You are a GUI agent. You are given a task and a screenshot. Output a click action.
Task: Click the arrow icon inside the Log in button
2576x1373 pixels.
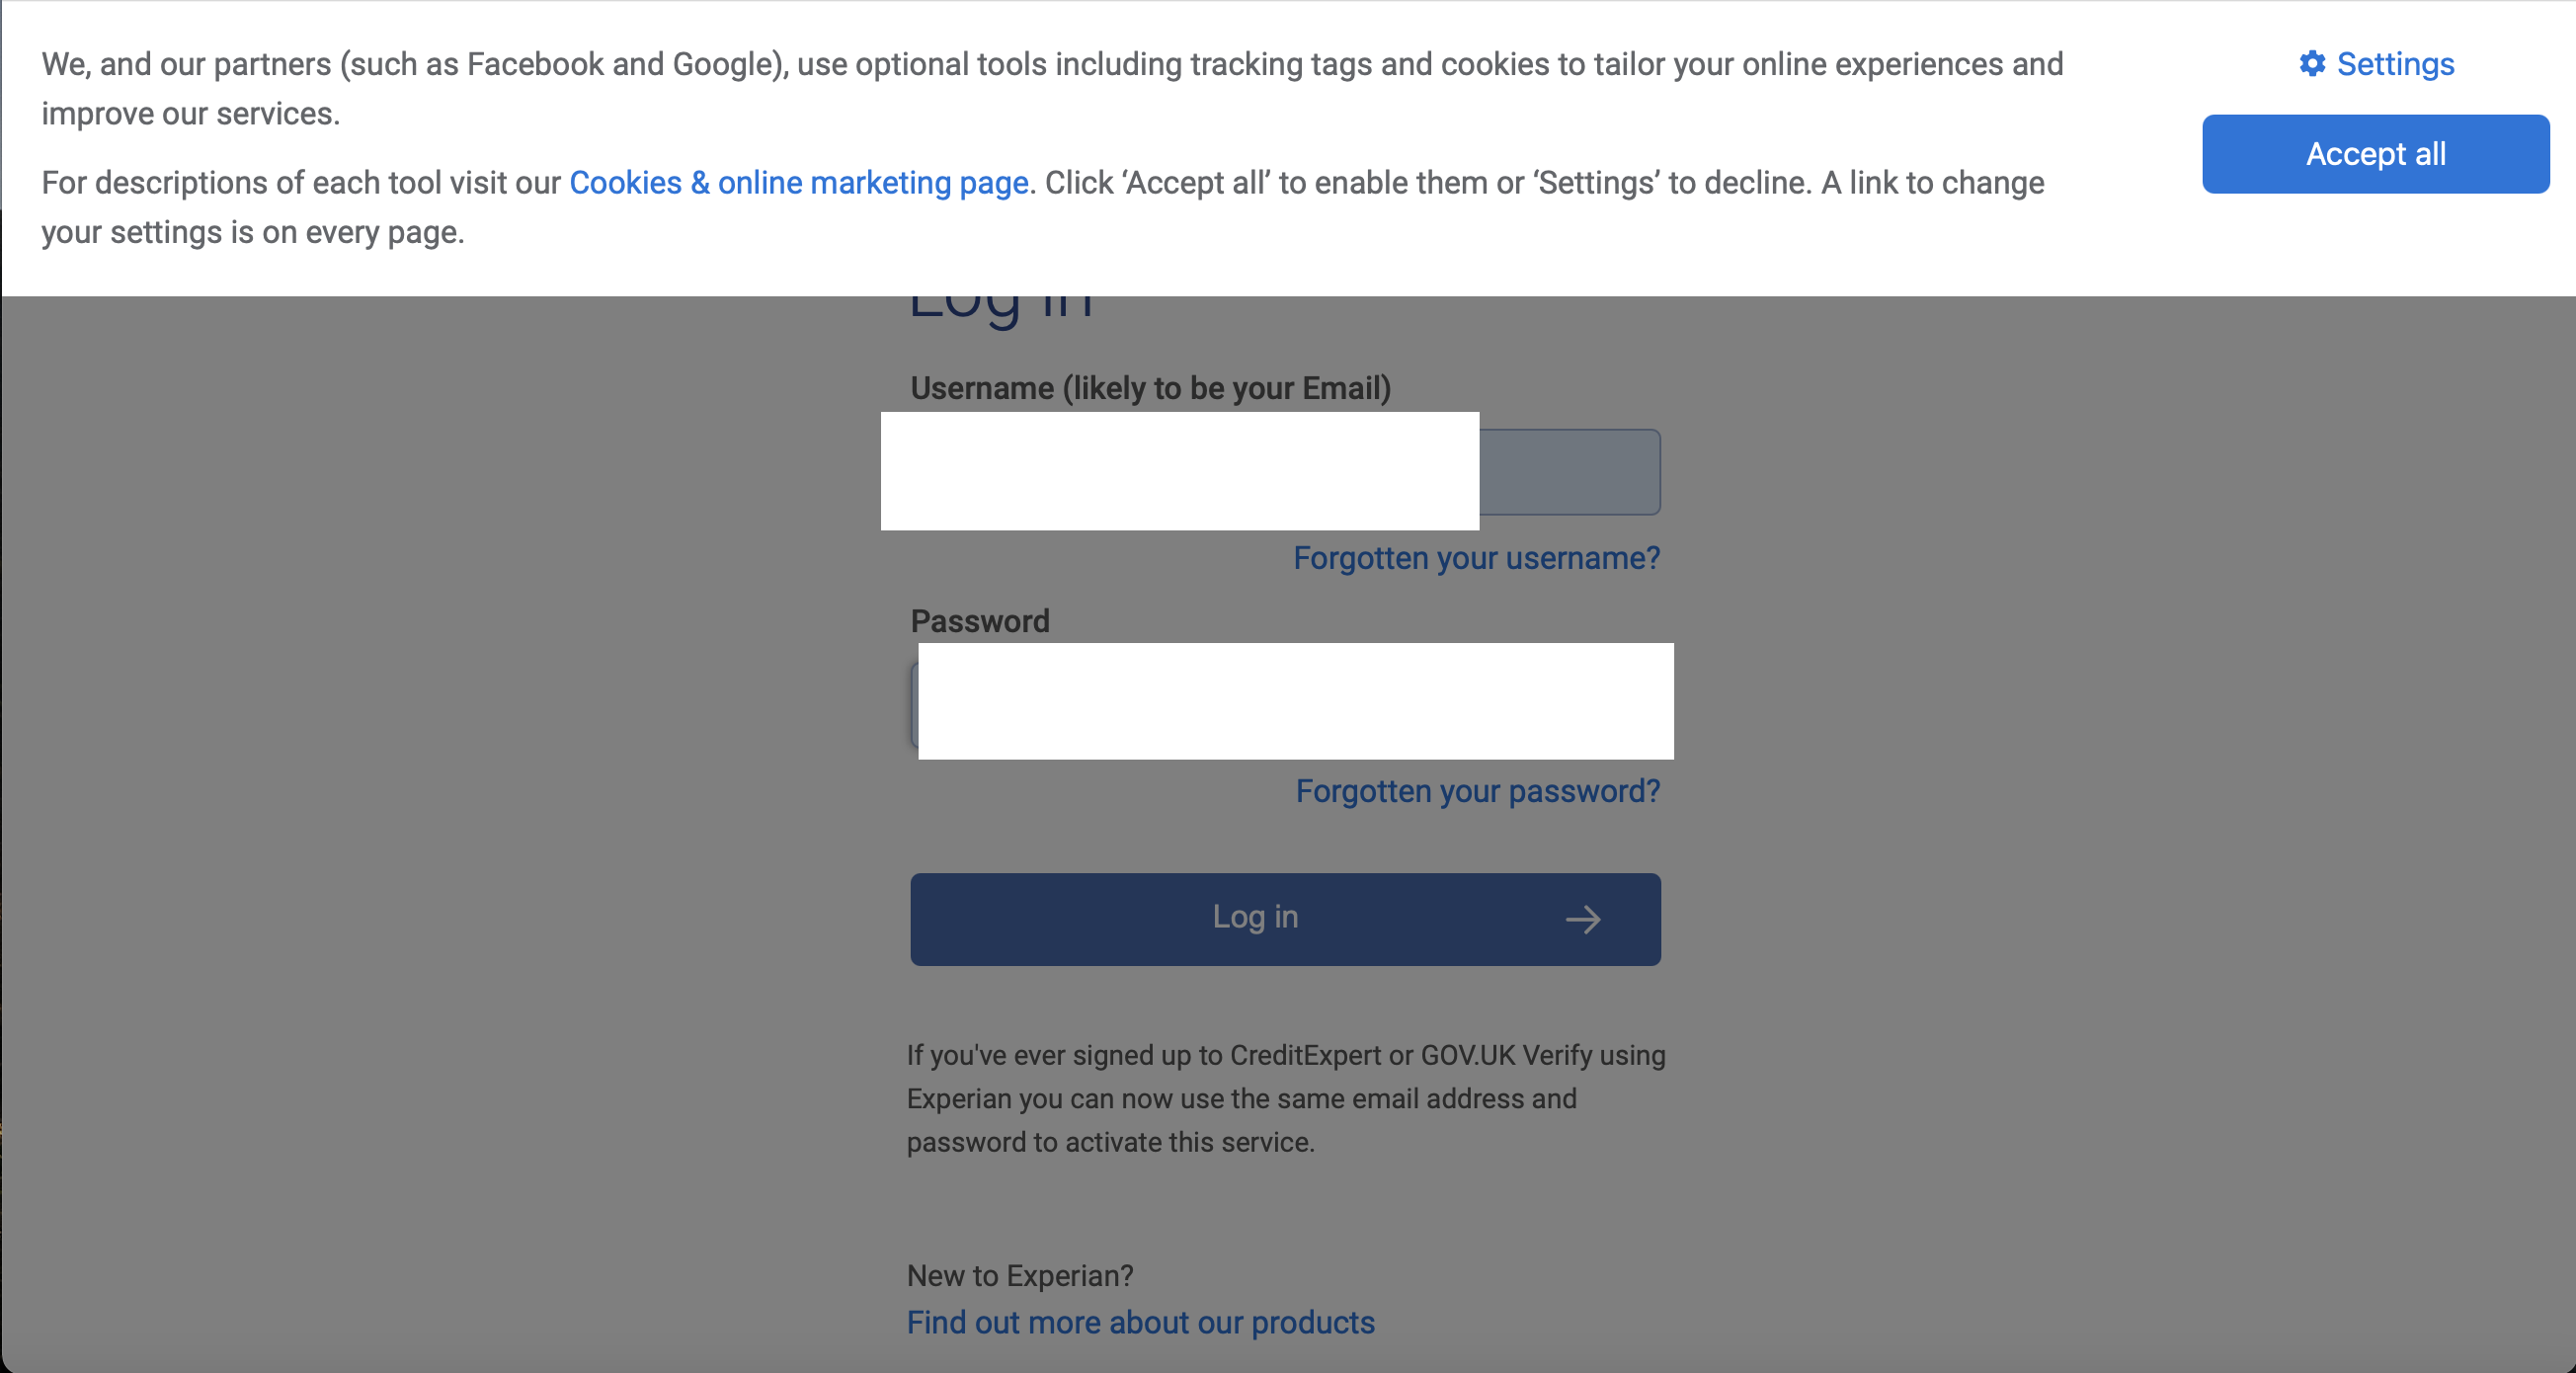(1585, 919)
